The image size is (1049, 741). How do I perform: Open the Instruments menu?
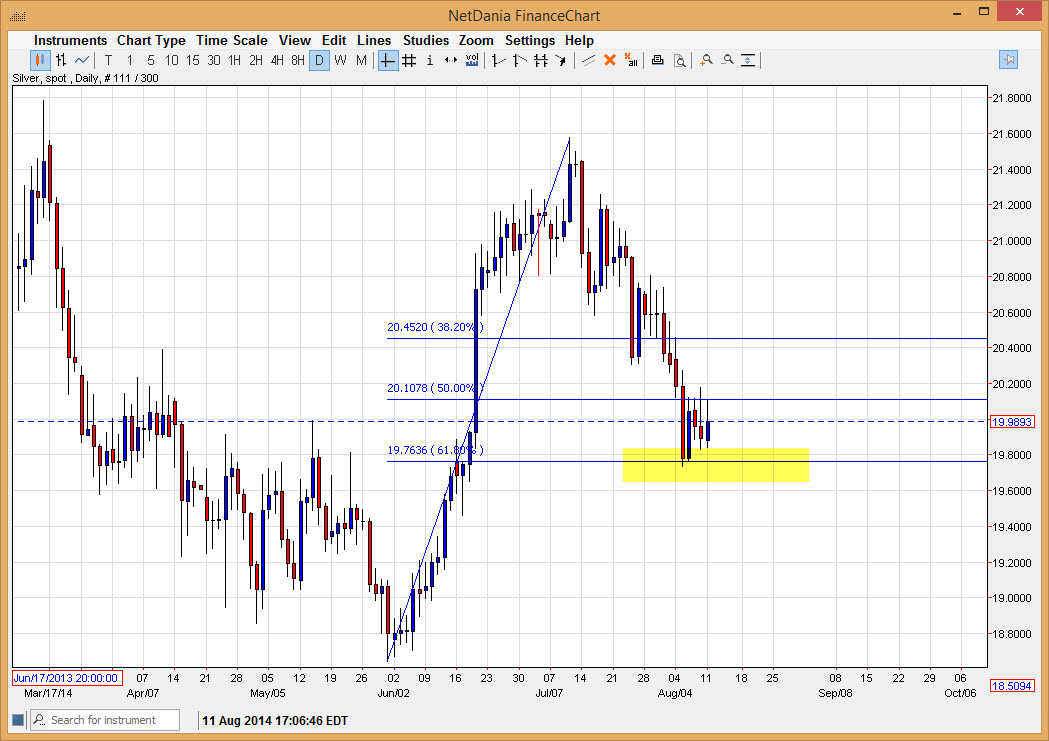[70, 40]
